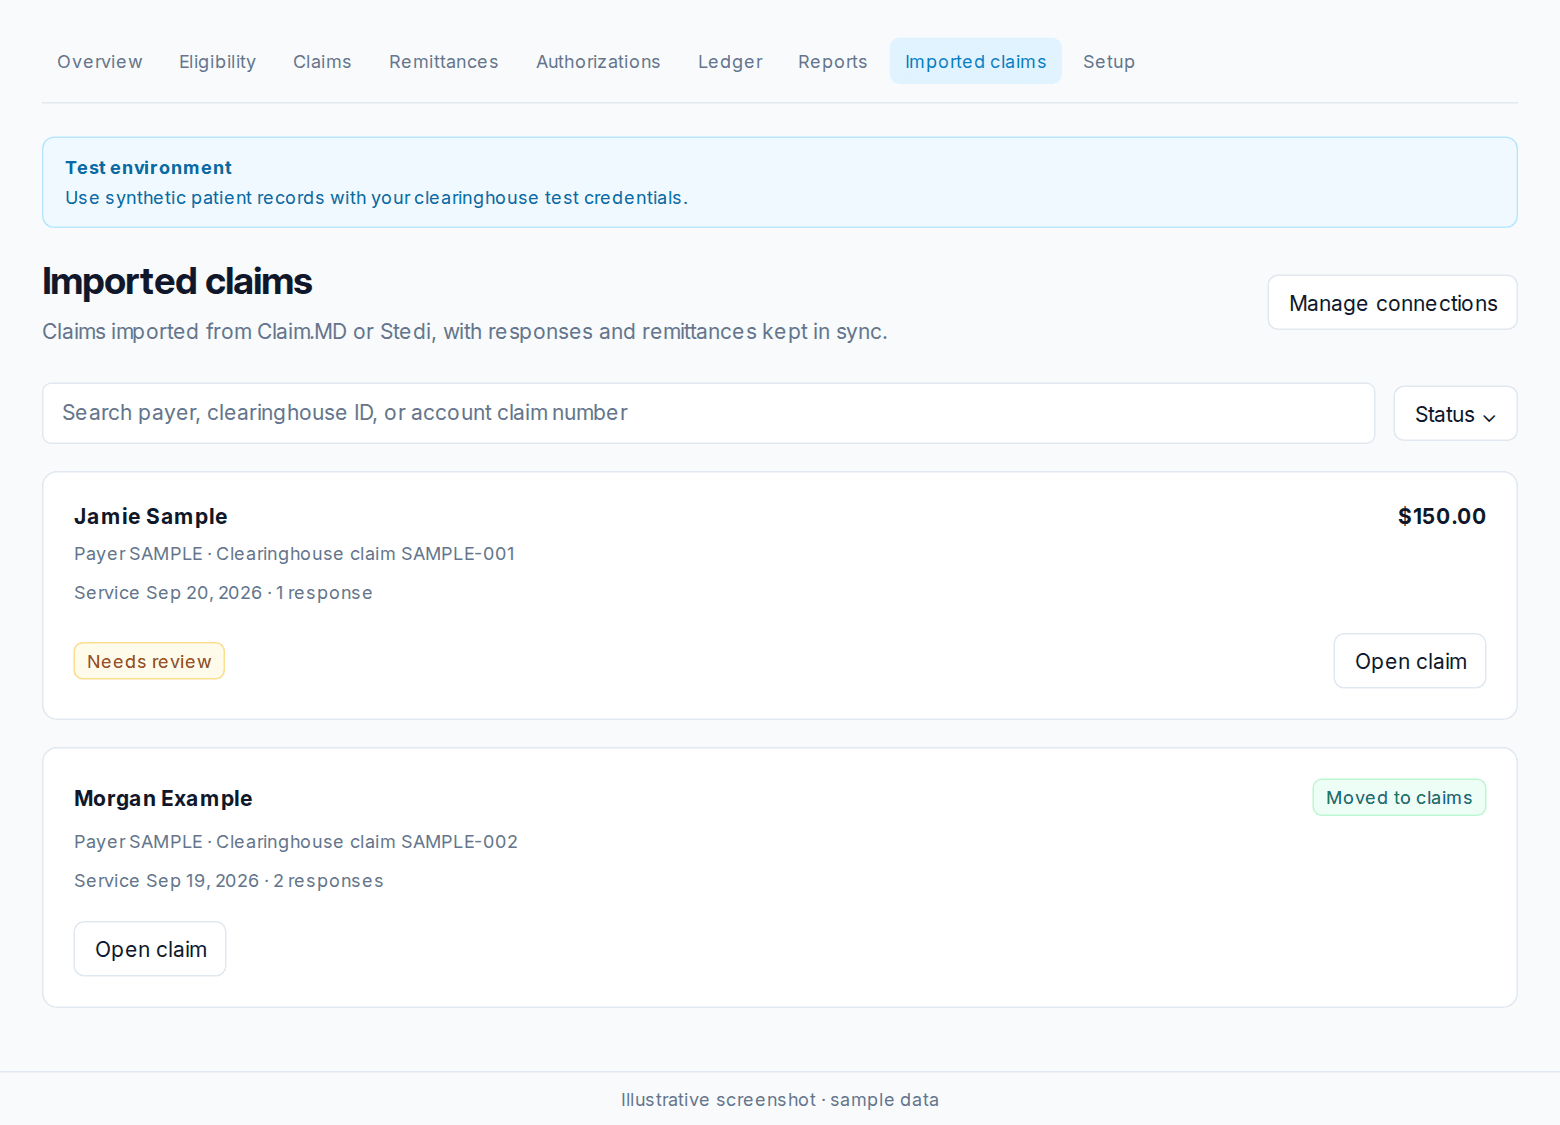The image size is (1560, 1125).
Task: Select the Authorizations tab
Action: click(x=598, y=62)
